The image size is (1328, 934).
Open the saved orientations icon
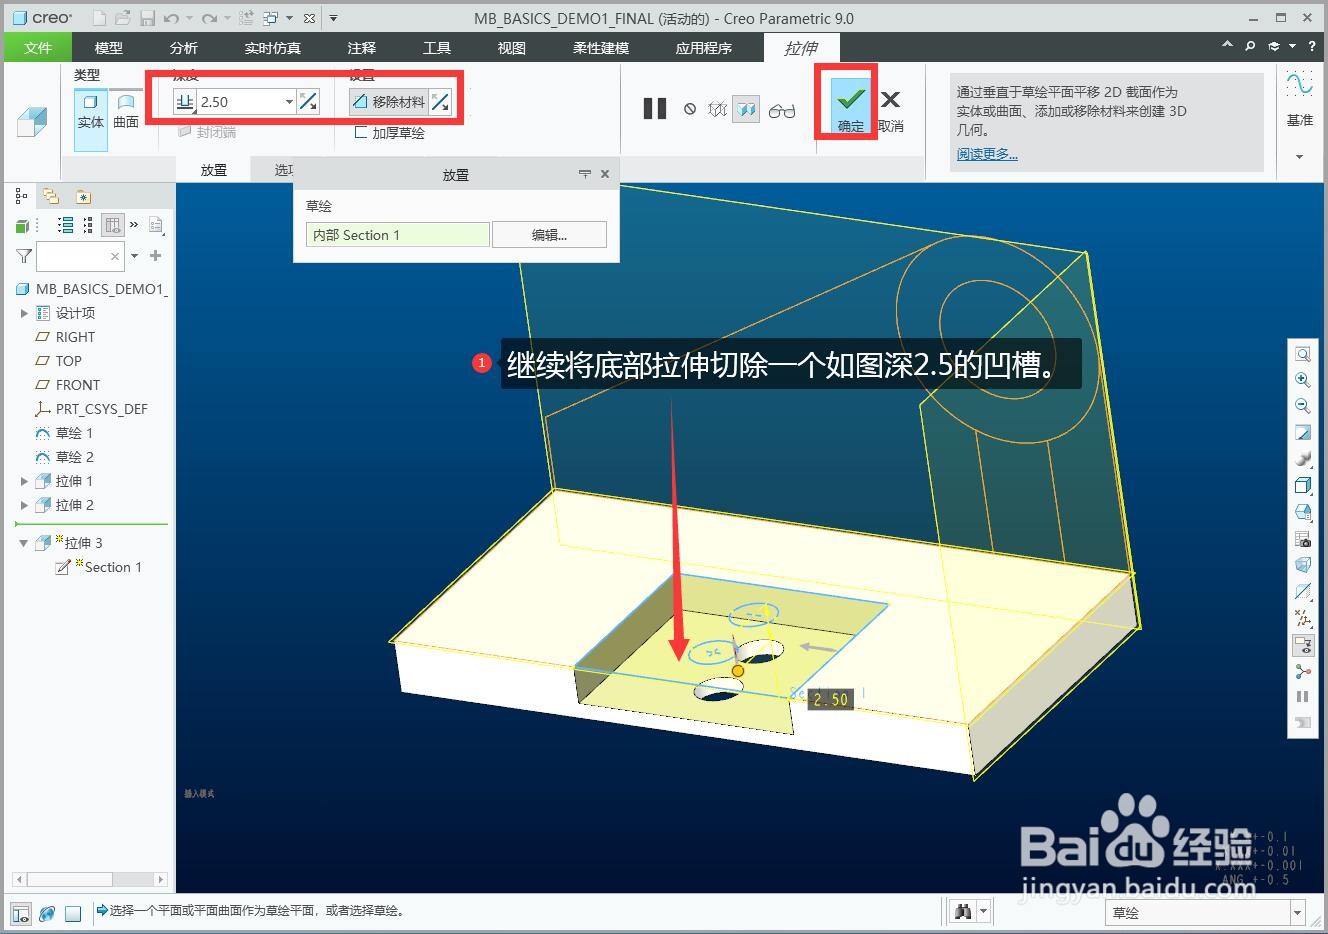[x=1302, y=512]
